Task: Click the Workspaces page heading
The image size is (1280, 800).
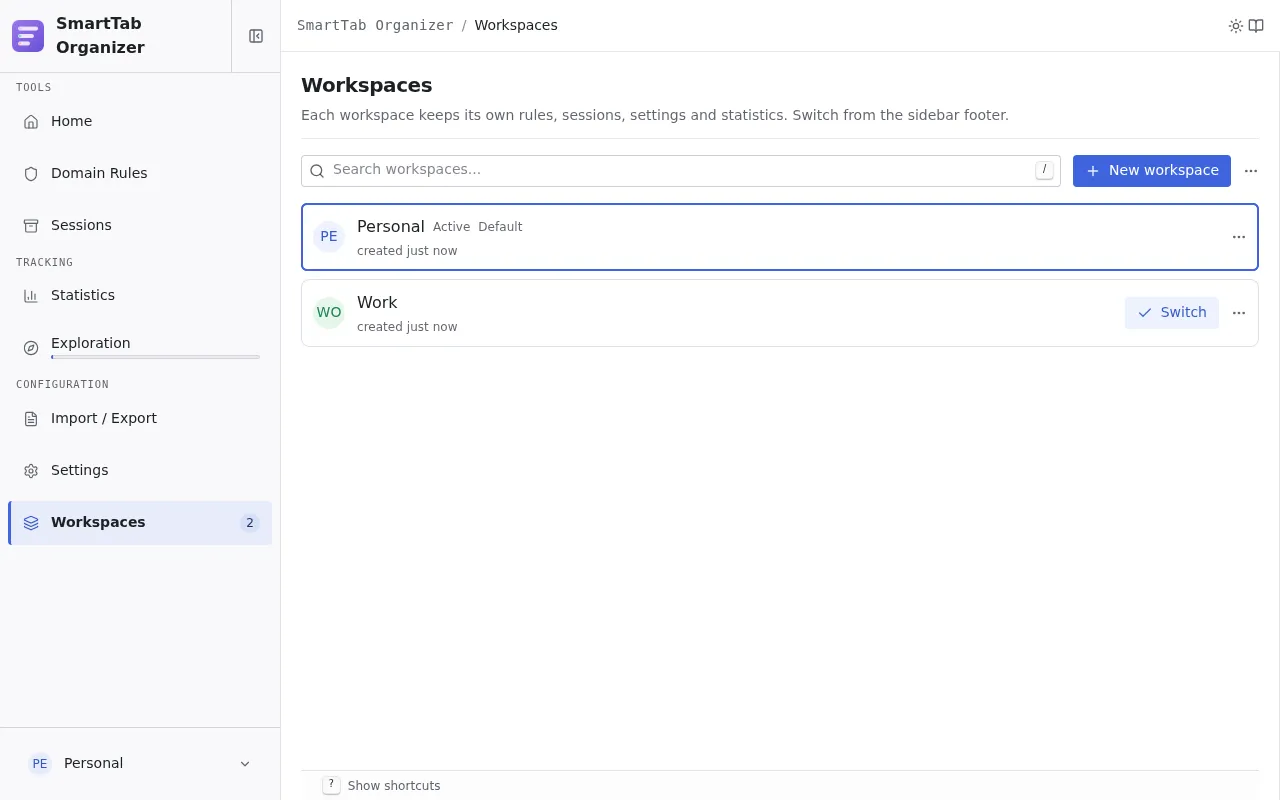Action: (367, 85)
